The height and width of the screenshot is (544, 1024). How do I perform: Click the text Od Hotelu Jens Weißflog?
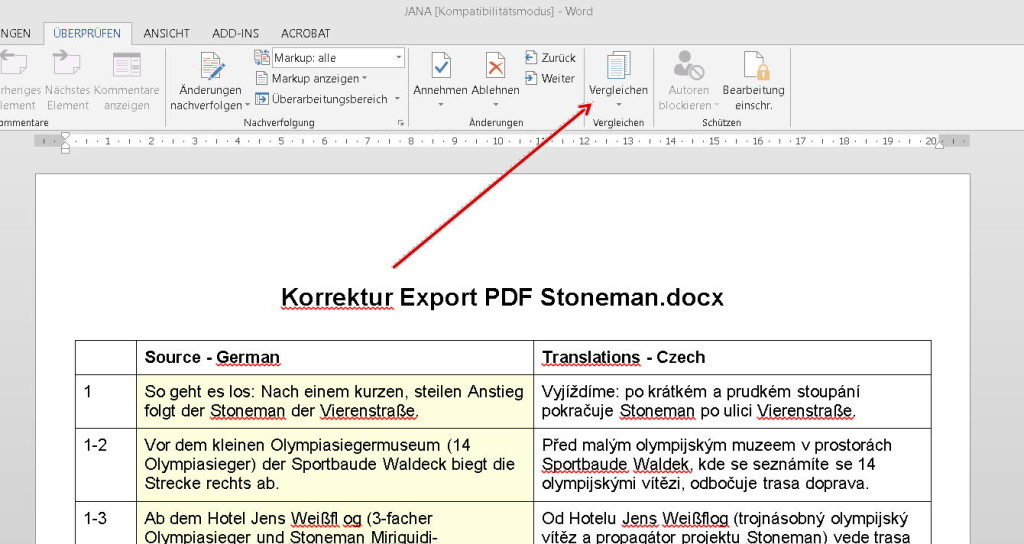tap(635, 519)
